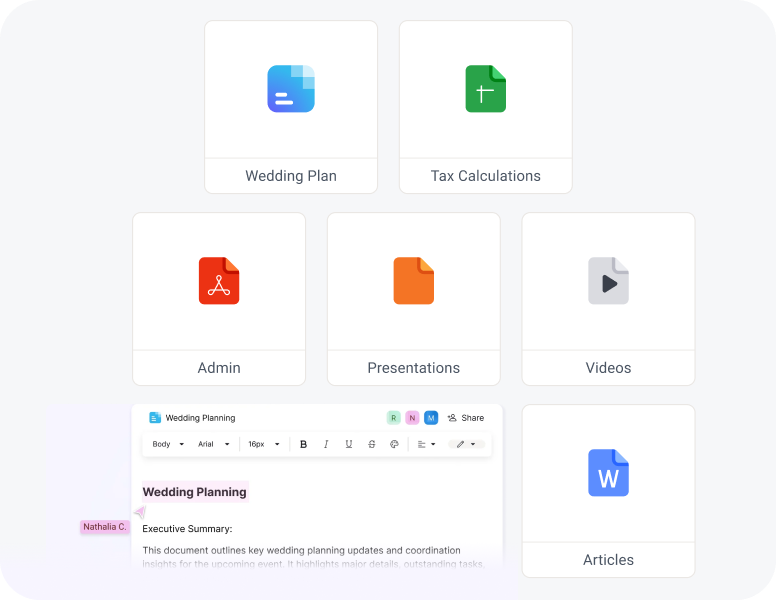This screenshot has height=600, width=776.
Task: Click the Share button
Action: point(466,418)
